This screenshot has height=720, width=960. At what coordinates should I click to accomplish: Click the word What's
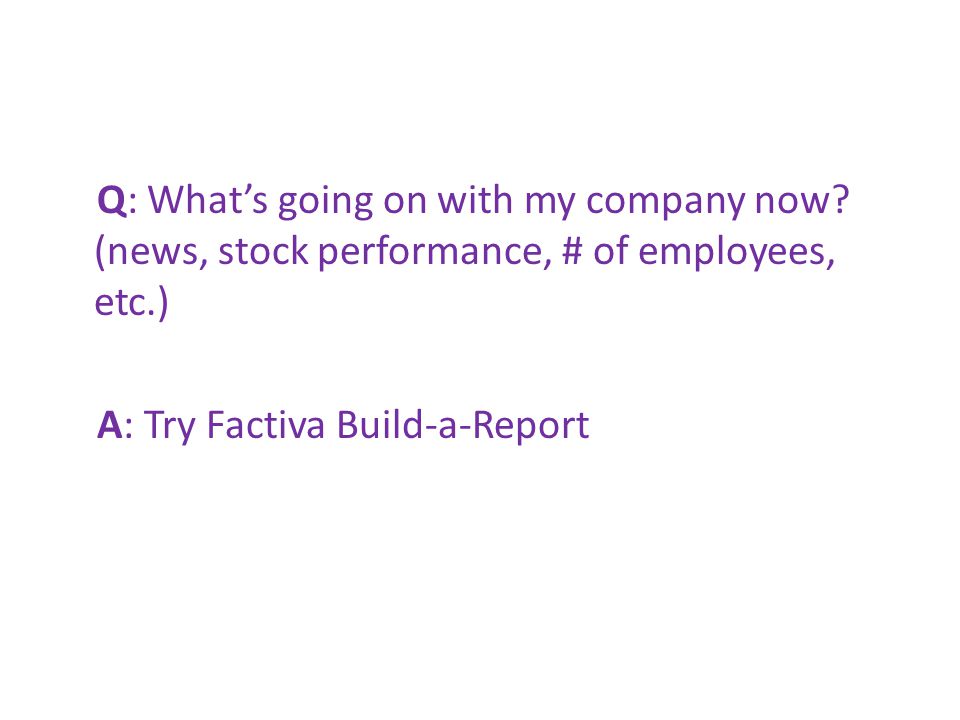208,200
